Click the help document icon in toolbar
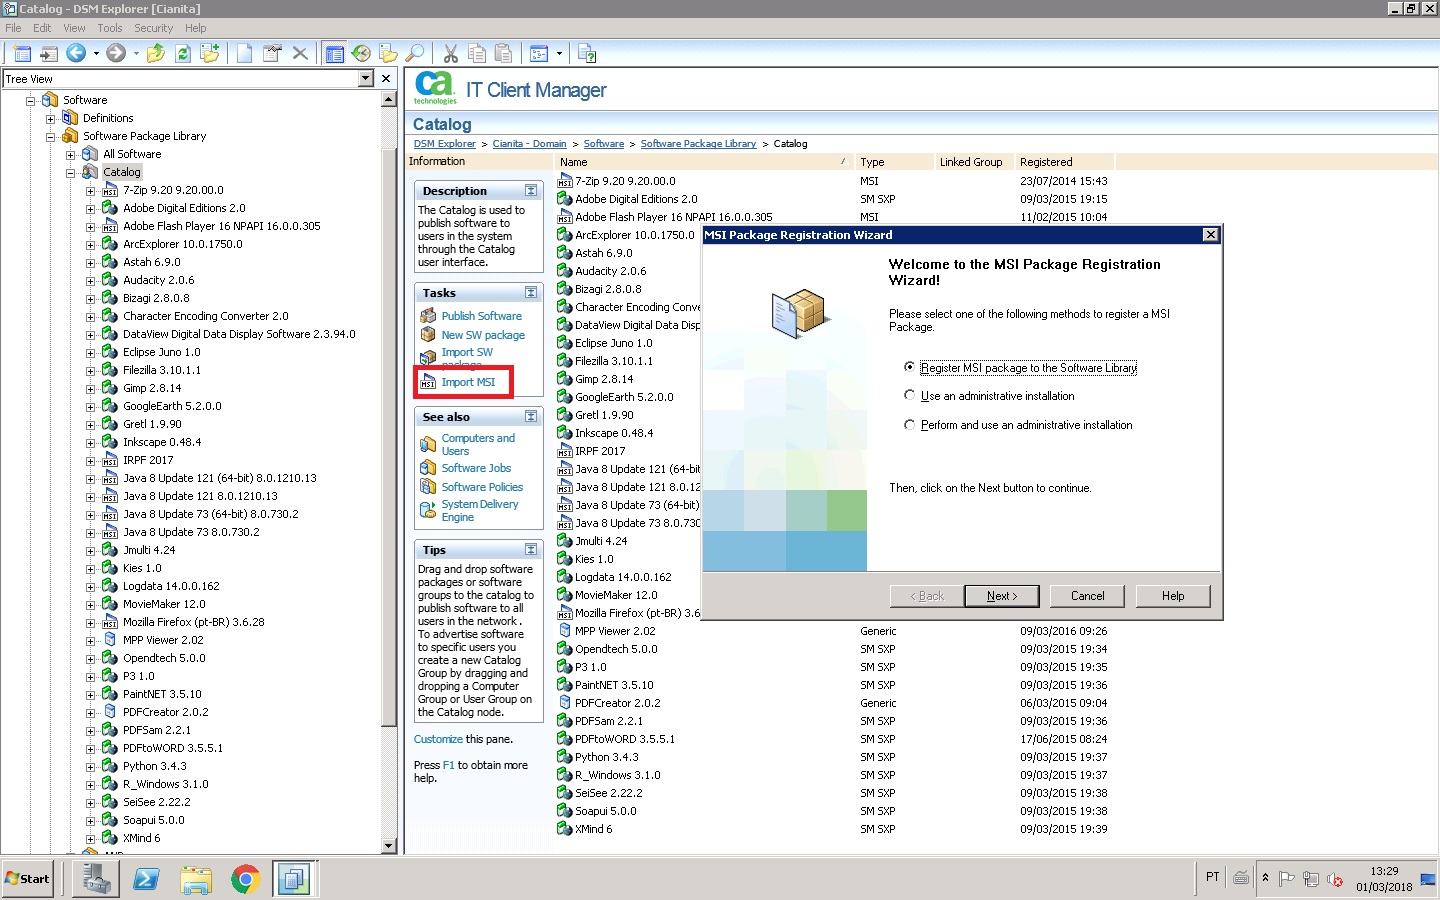The image size is (1440, 900). point(587,53)
